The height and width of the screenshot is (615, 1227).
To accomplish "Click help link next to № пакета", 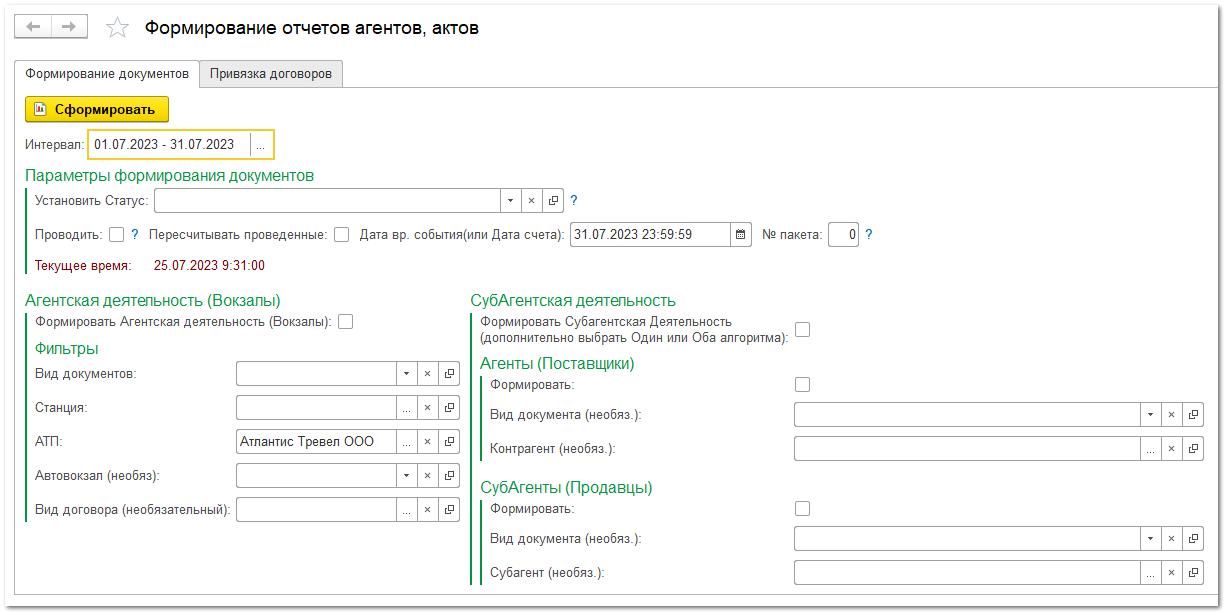I will tap(867, 234).
